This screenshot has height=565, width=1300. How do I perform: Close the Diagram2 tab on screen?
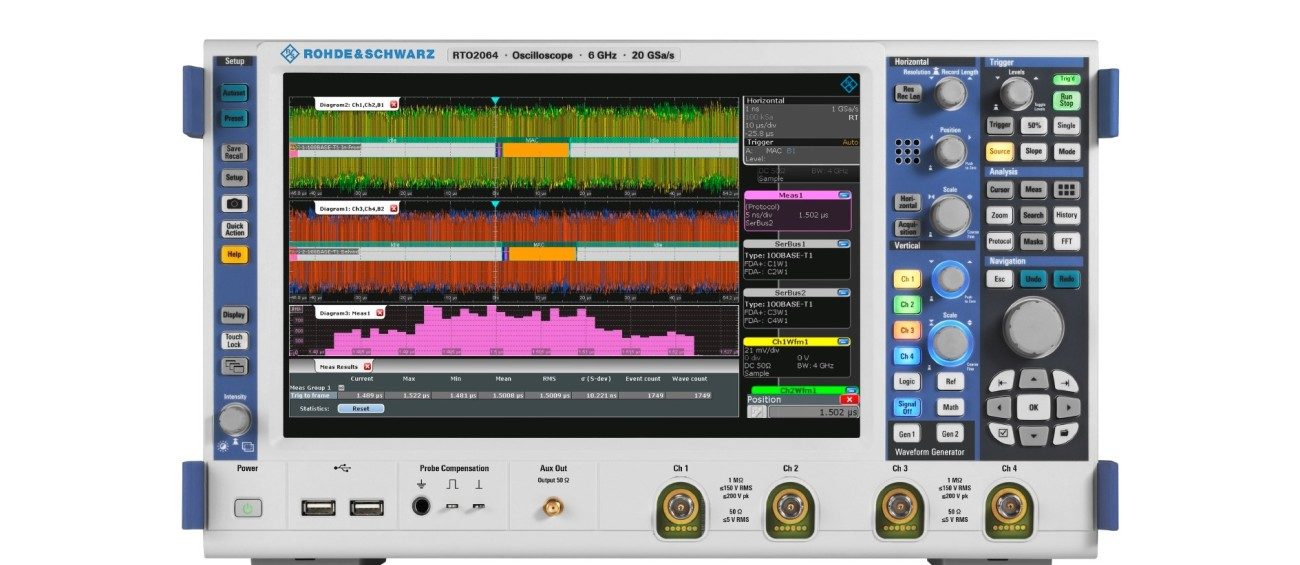394,104
